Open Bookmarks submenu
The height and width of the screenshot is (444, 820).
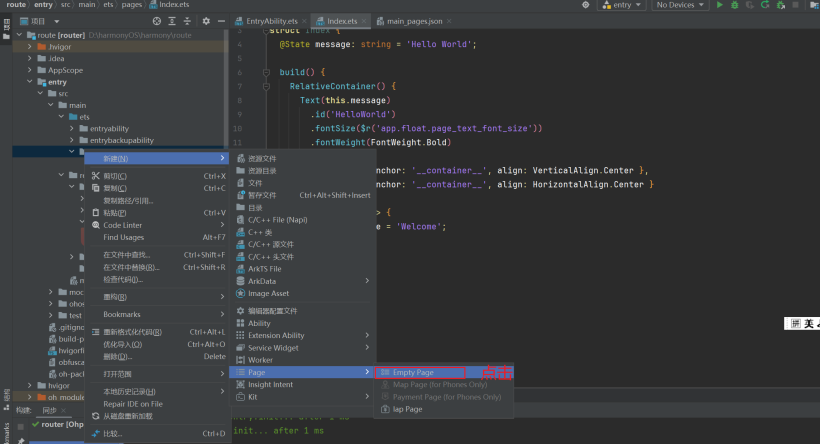[157, 314]
